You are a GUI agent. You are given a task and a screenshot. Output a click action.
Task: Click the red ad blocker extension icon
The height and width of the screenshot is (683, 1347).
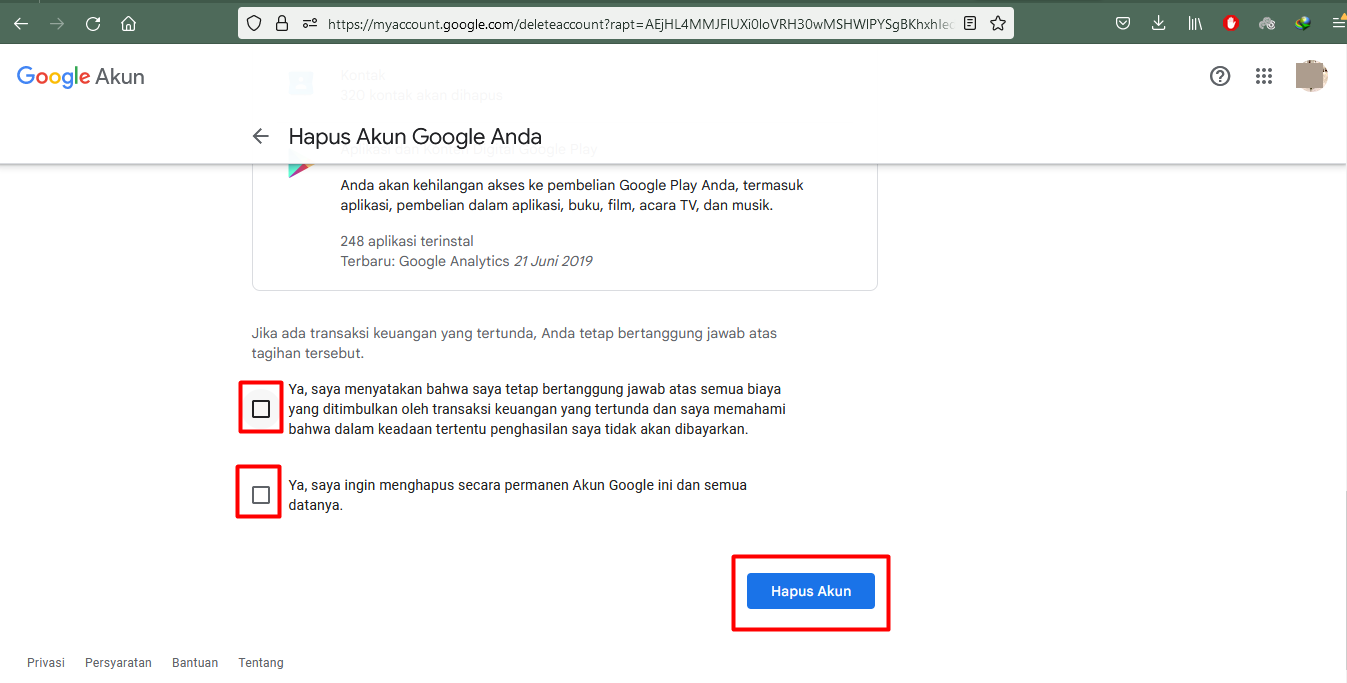1231,23
